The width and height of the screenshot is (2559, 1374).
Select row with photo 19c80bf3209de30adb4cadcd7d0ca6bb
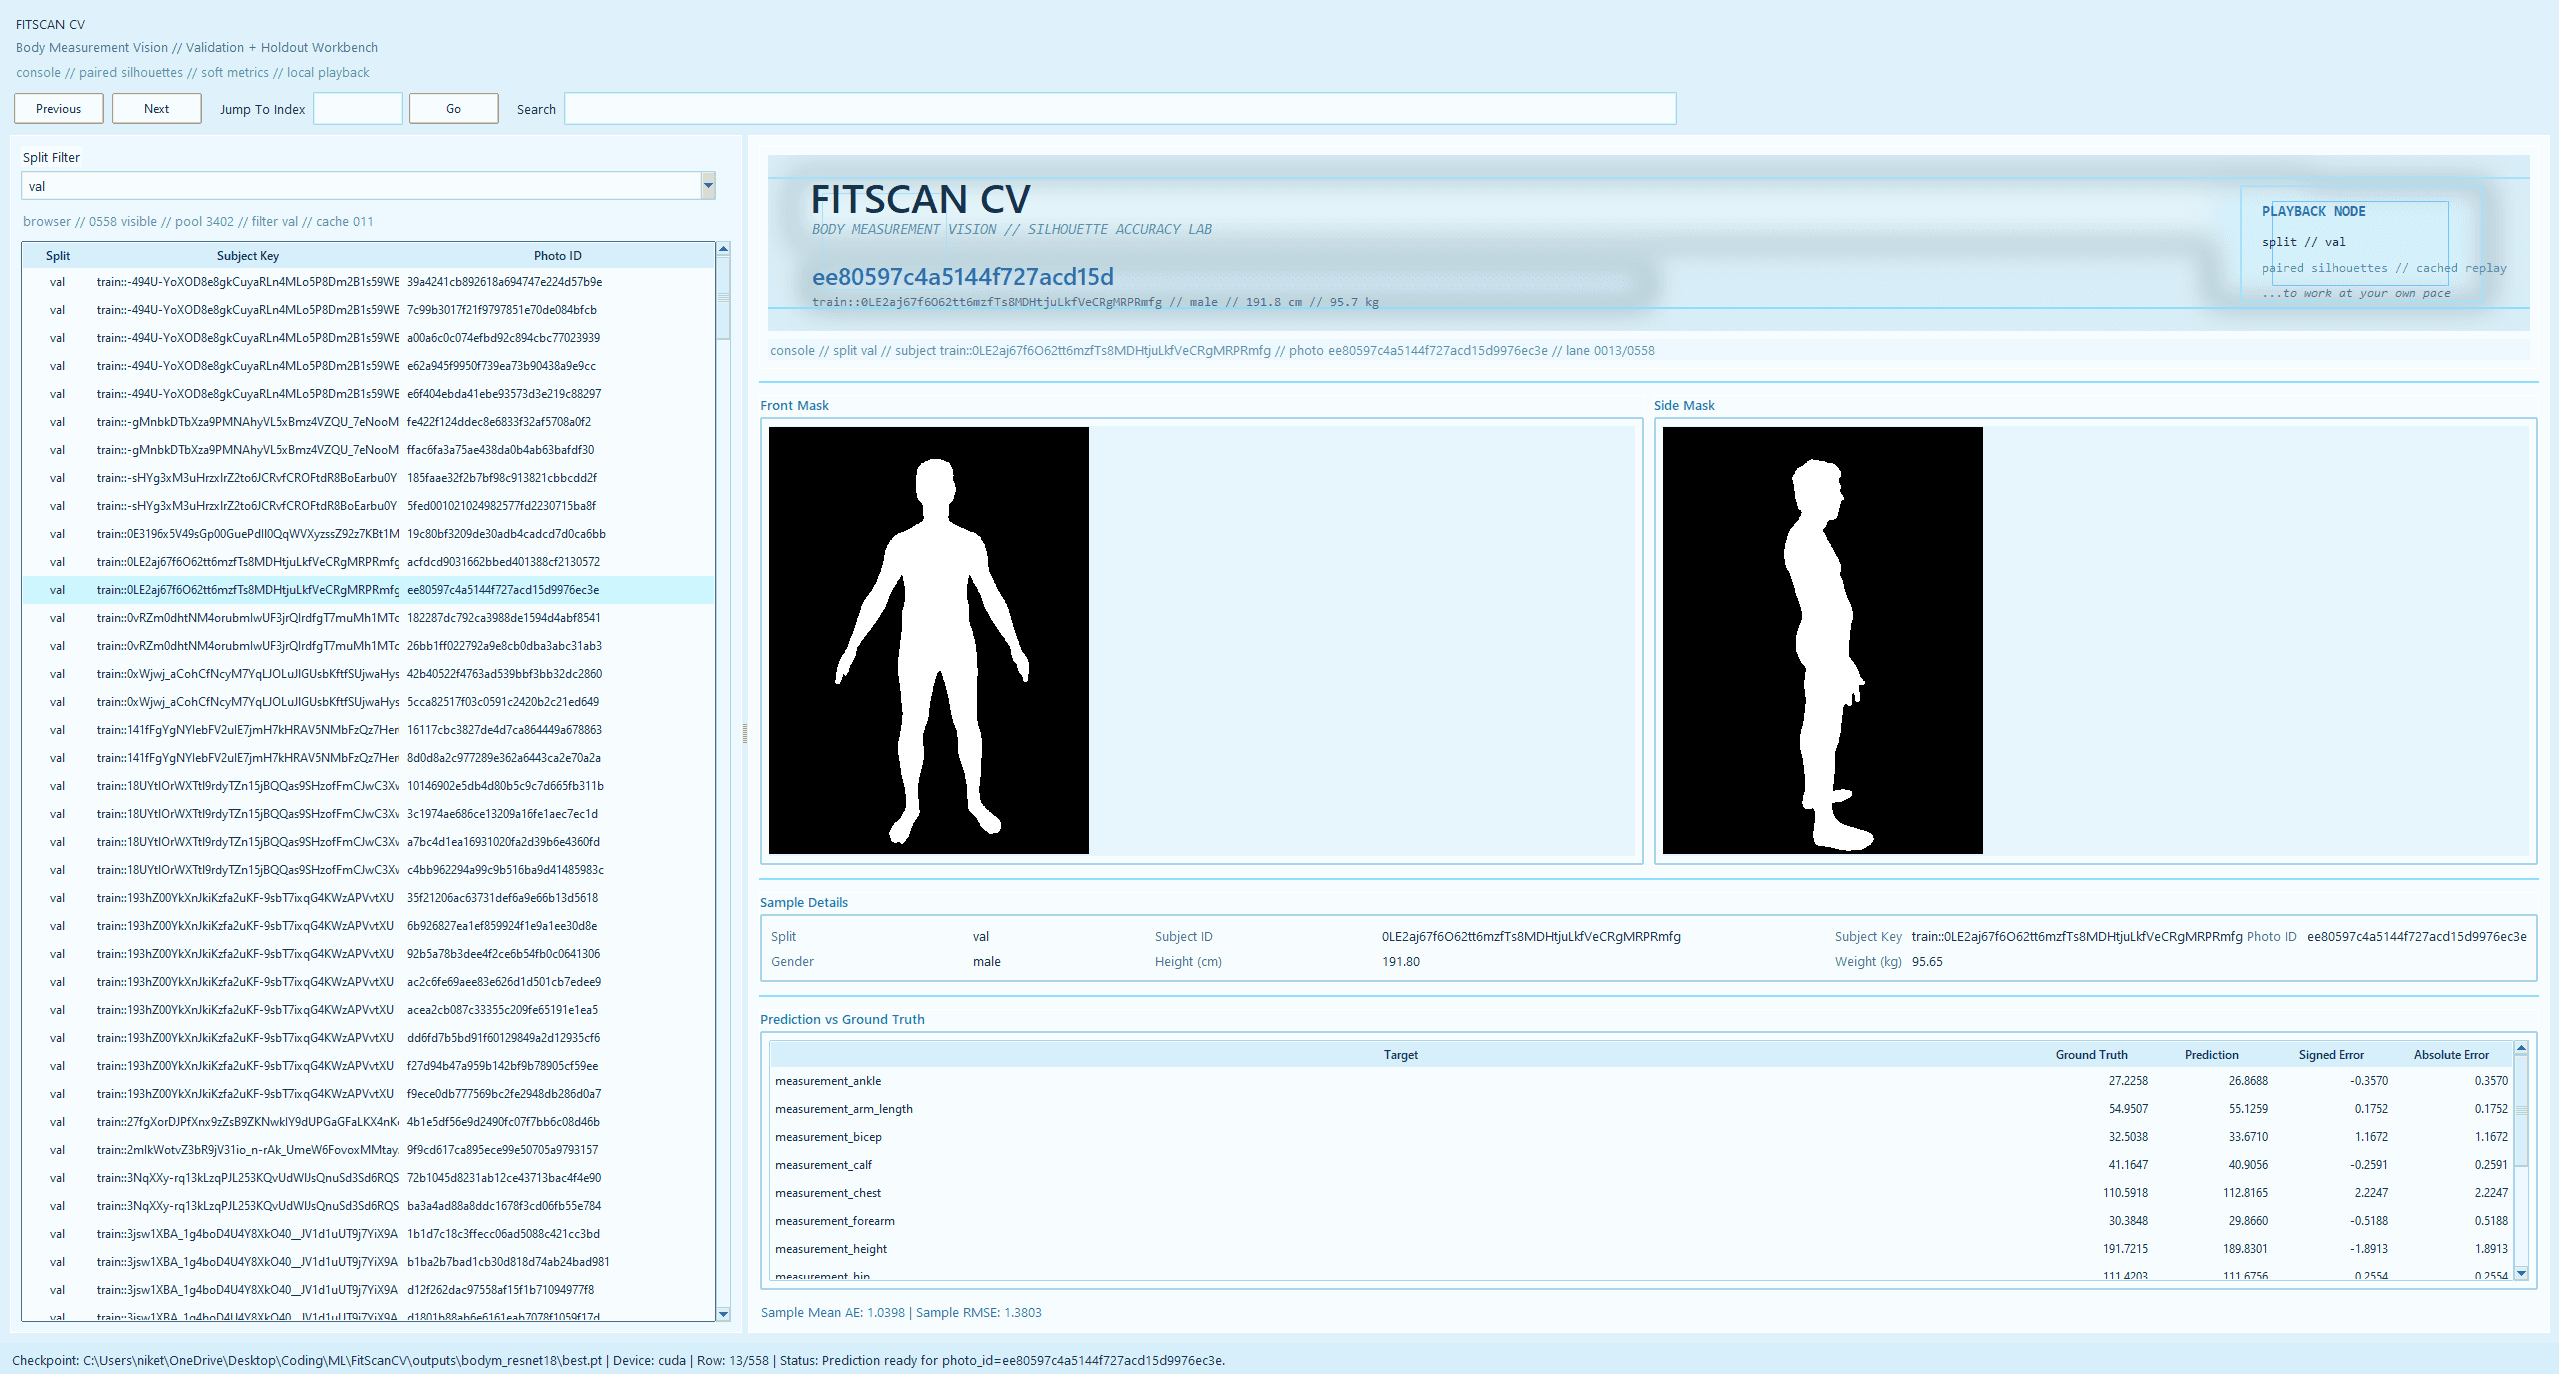(x=368, y=534)
